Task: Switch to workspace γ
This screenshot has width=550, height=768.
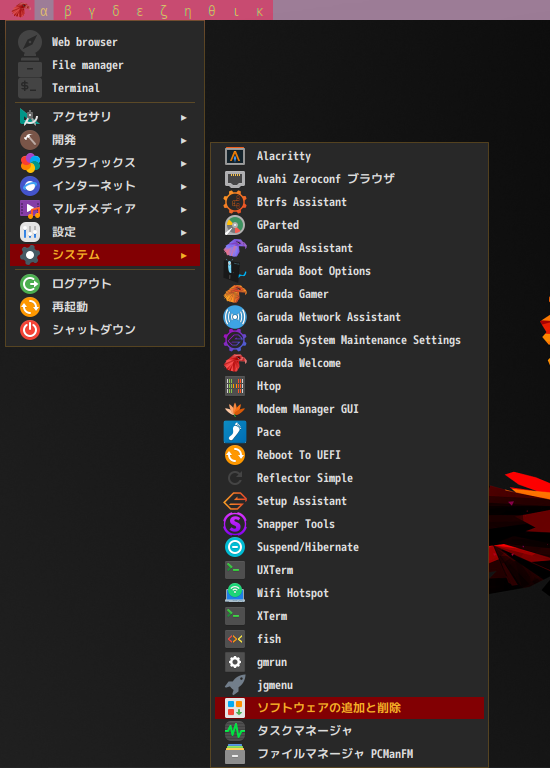Action: point(92,10)
